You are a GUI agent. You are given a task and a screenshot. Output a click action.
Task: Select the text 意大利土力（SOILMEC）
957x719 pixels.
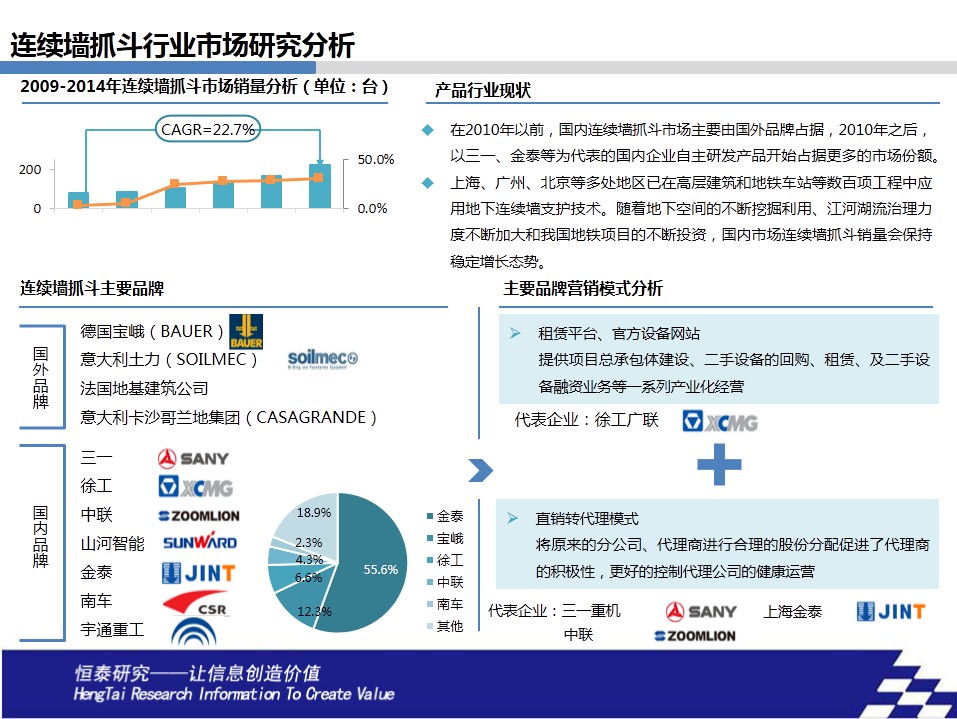tap(169, 360)
